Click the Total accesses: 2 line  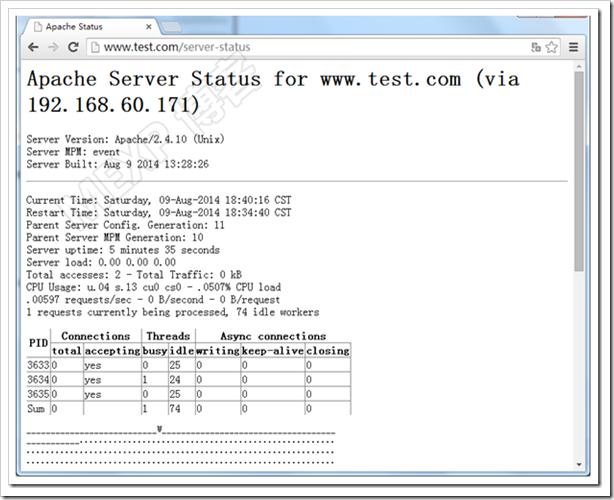click(x=134, y=275)
